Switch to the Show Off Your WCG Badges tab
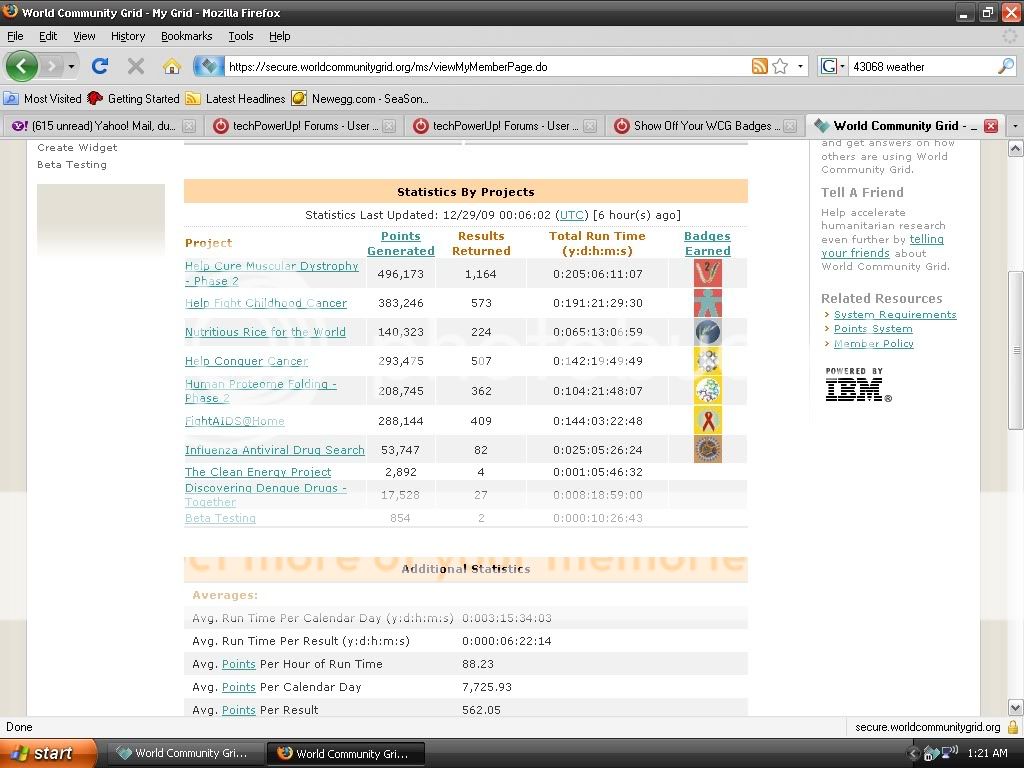 pos(702,126)
